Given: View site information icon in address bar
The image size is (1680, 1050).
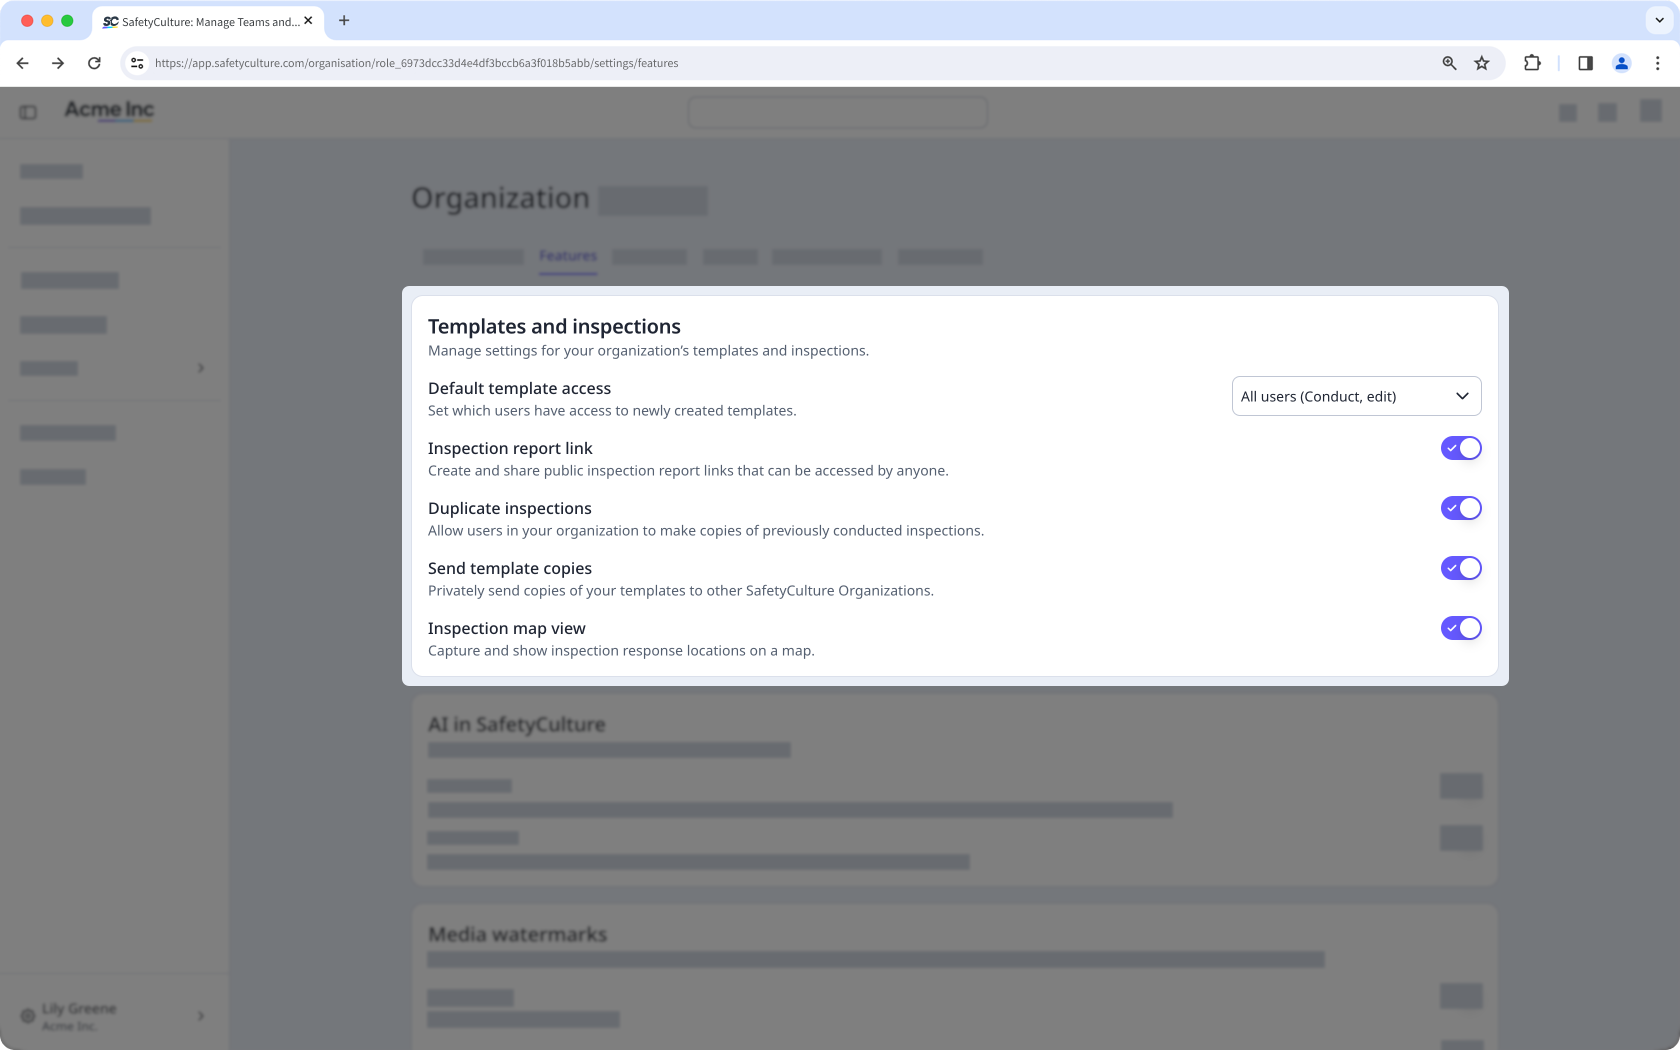Looking at the screenshot, I should 138,63.
